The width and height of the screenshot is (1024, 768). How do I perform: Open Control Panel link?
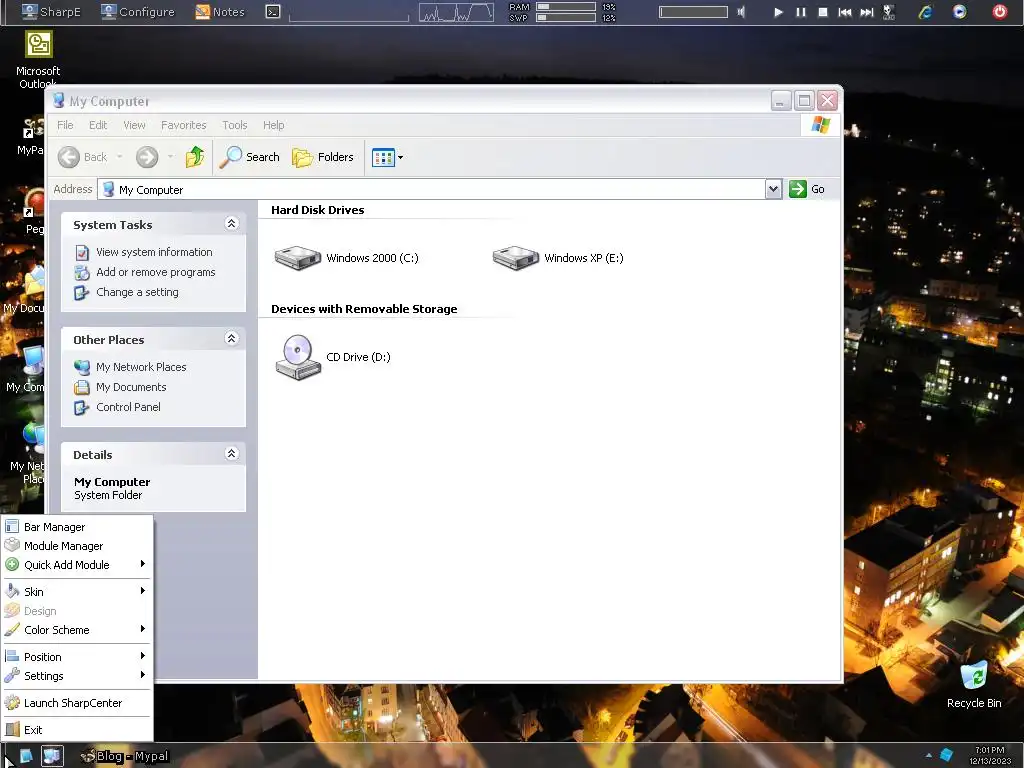[x=128, y=407]
